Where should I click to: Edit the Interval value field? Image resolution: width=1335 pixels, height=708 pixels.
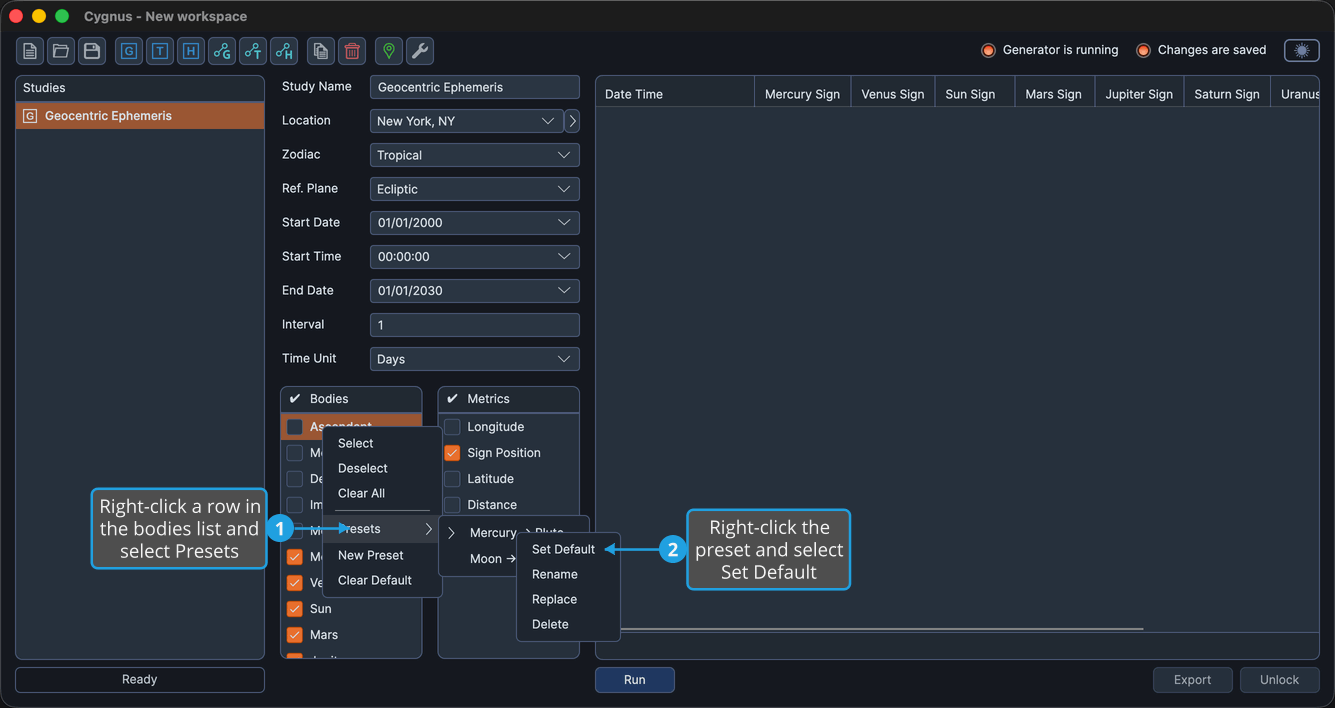point(474,325)
